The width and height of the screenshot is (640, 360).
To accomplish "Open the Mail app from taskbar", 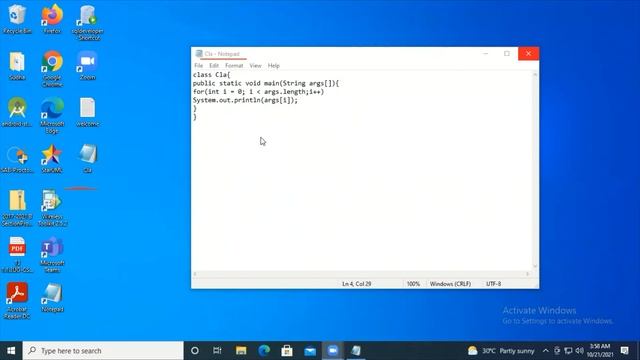I will pyautogui.click(x=310, y=351).
